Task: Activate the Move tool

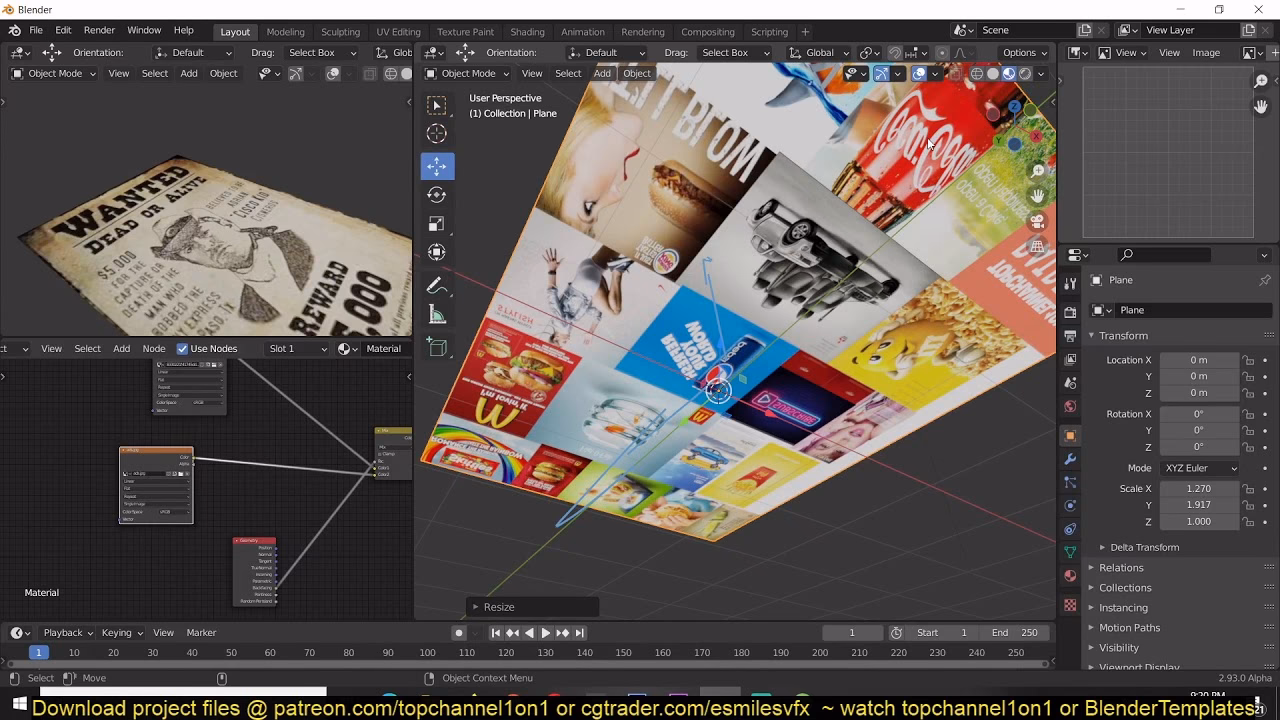Action: [437, 166]
